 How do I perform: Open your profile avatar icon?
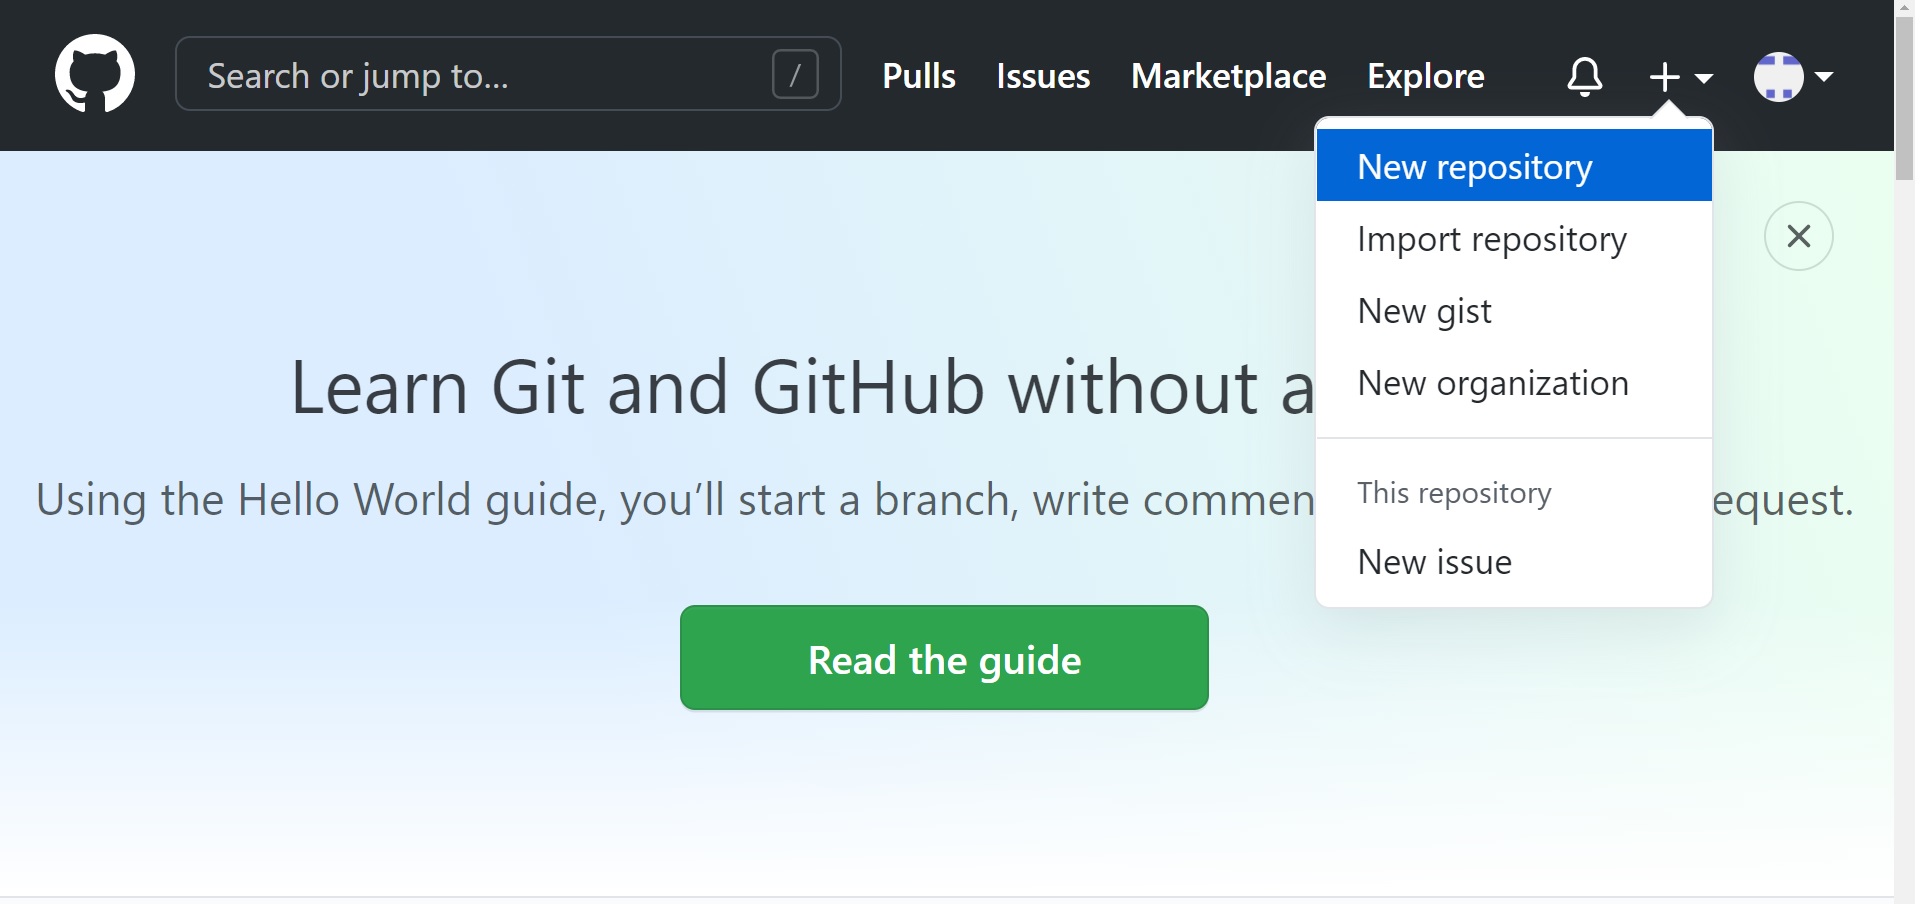point(1781,76)
